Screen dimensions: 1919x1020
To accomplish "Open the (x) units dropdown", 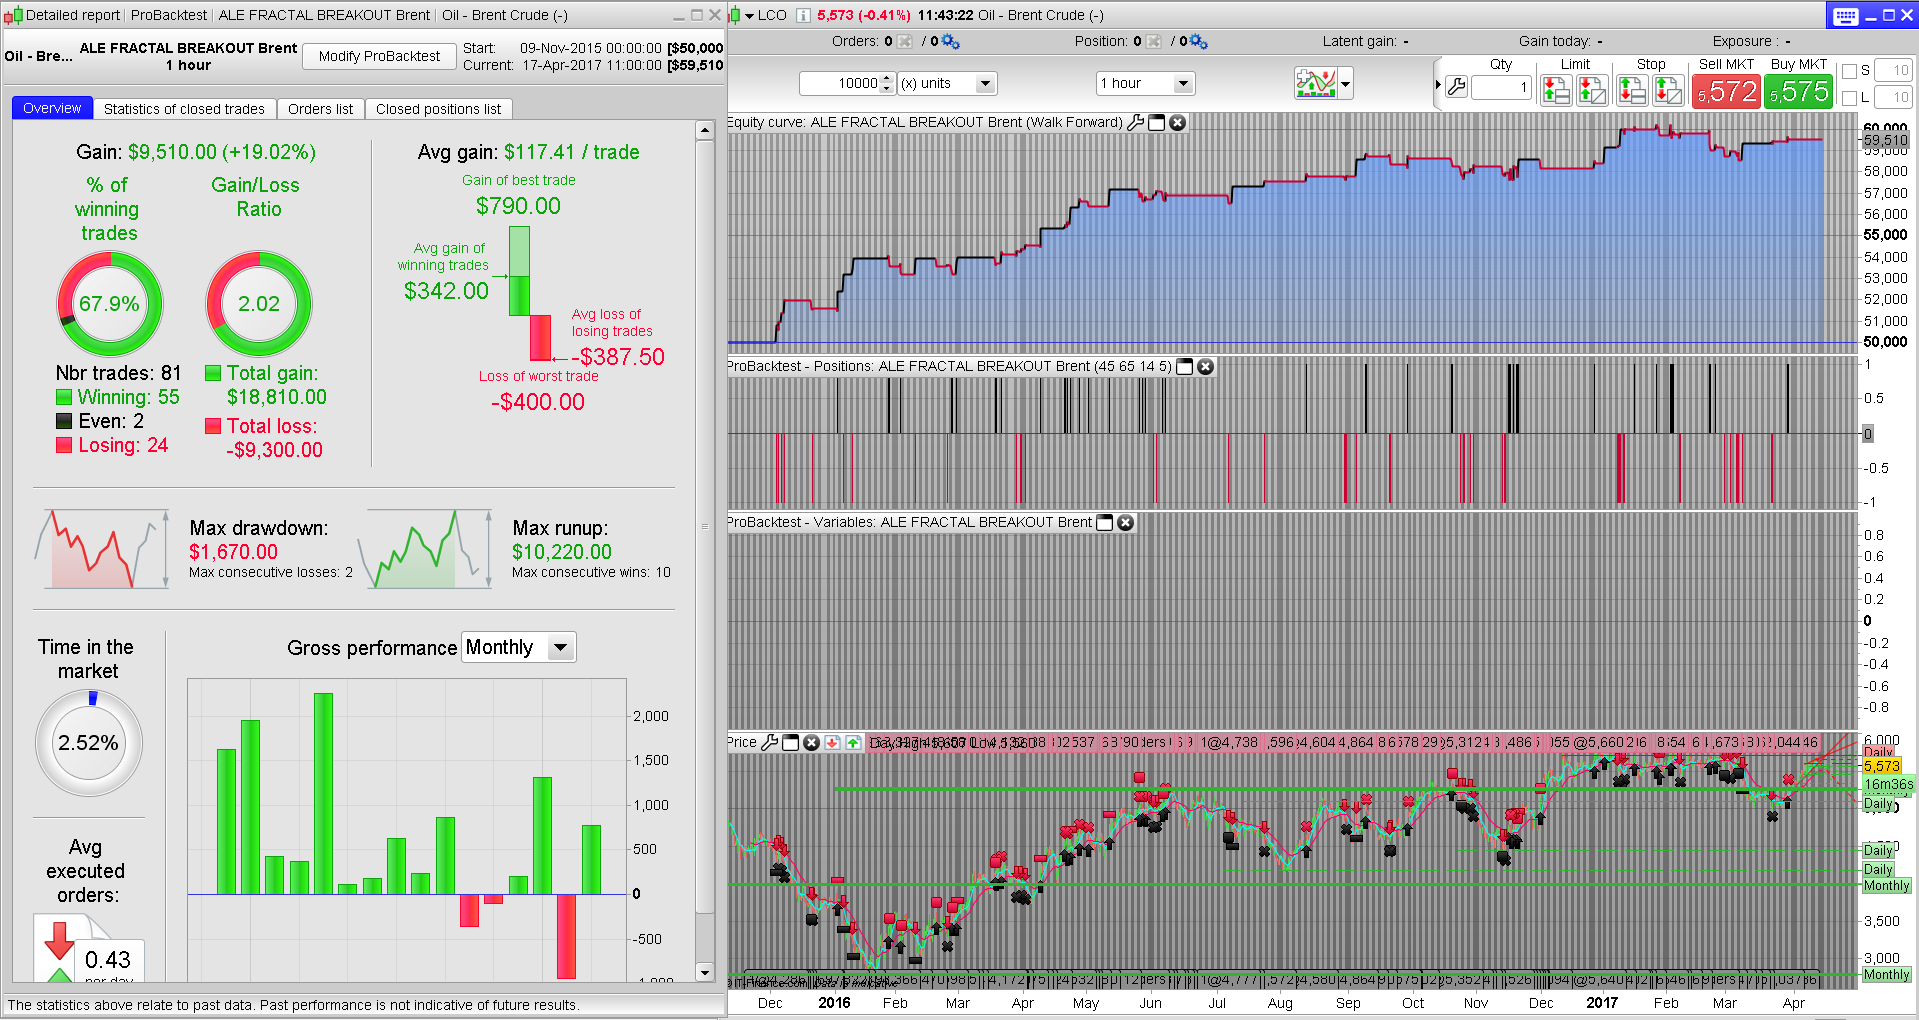I will tap(985, 84).
